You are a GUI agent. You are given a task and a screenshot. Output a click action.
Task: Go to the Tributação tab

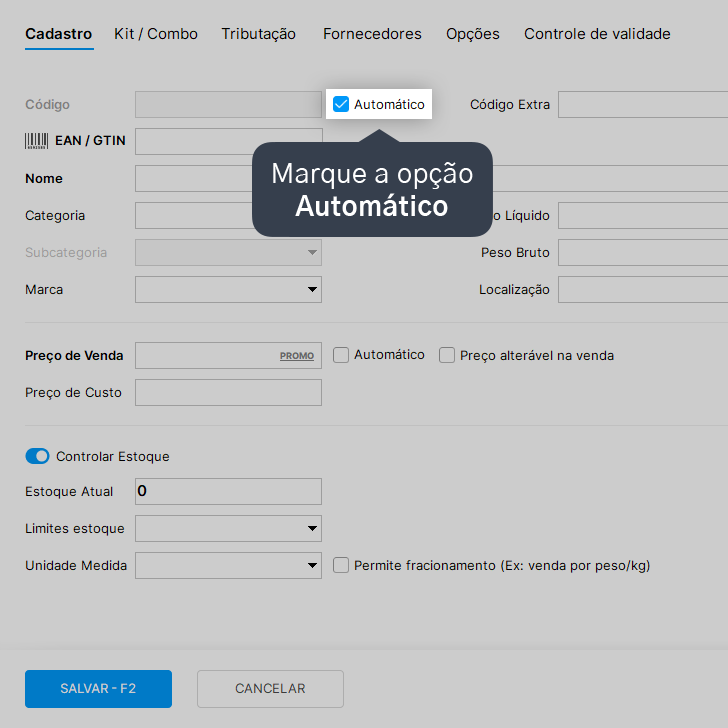259,34
